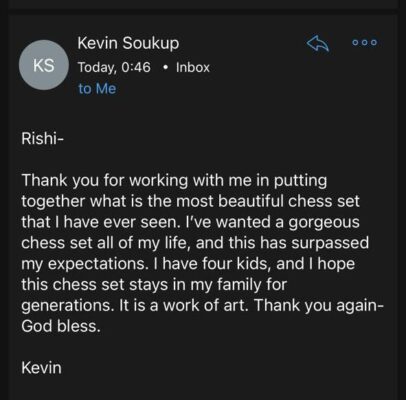Expand recipients by clicking 'to Me'
This screenshot has width=406, height=400.
pyautogui.click(x=97, y=89)
